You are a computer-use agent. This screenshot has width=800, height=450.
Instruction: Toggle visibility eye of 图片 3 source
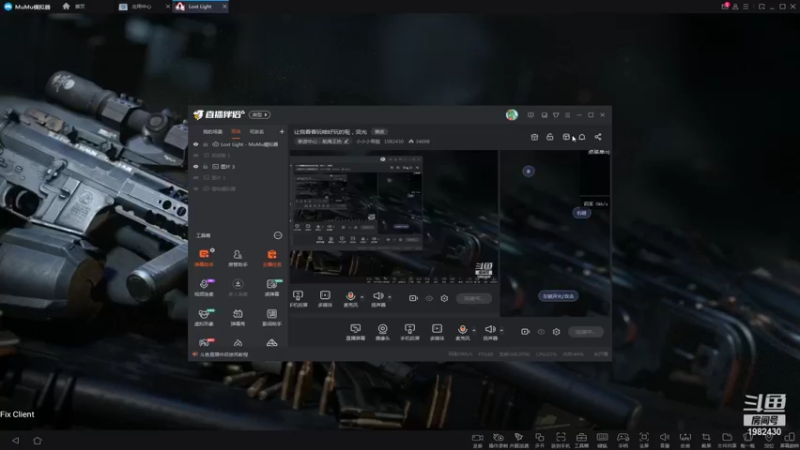coord(196,166)
